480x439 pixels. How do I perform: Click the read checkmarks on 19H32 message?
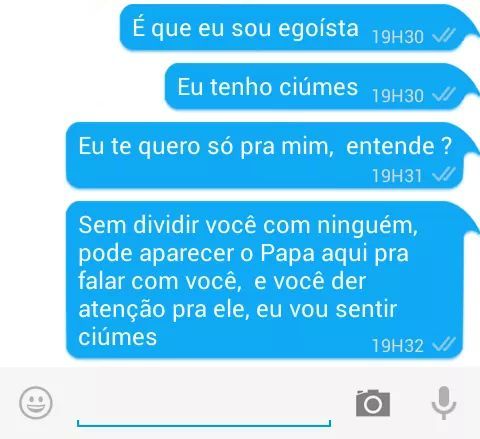point(444,344)
